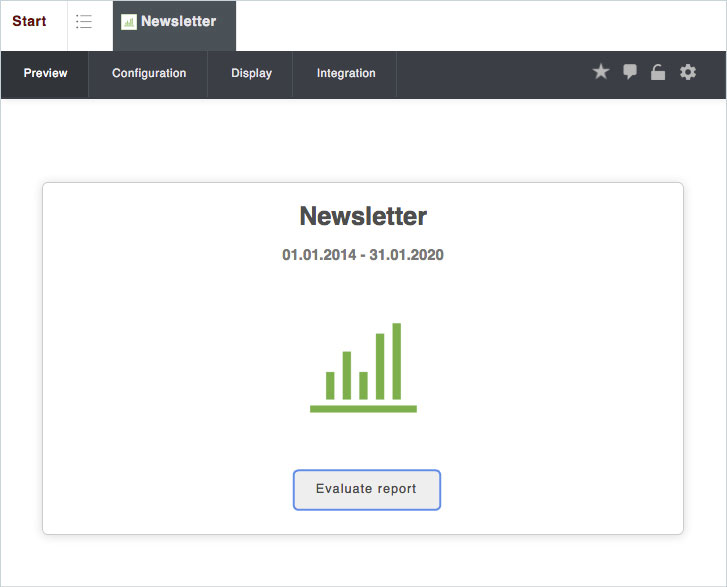
Task: Click the small chart icon in Newsletter tab
Action: tap(128, 22)
